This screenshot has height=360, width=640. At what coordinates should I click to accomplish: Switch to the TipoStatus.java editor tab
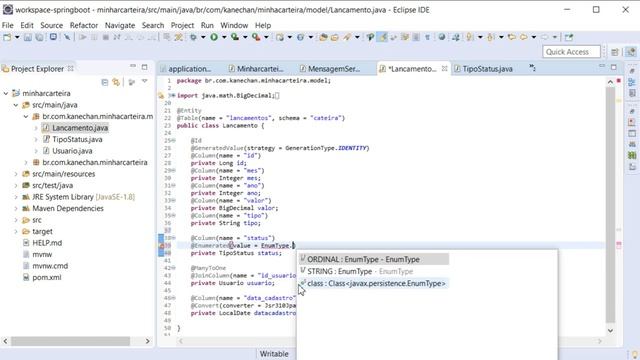[483, 69]
